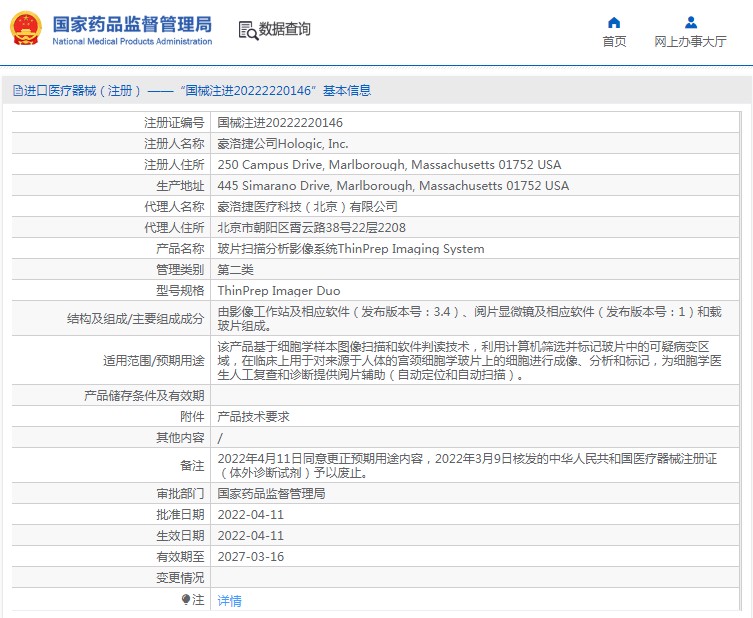
Task: Click the 适用范围/预期用途 label
Action: (154, 360)
